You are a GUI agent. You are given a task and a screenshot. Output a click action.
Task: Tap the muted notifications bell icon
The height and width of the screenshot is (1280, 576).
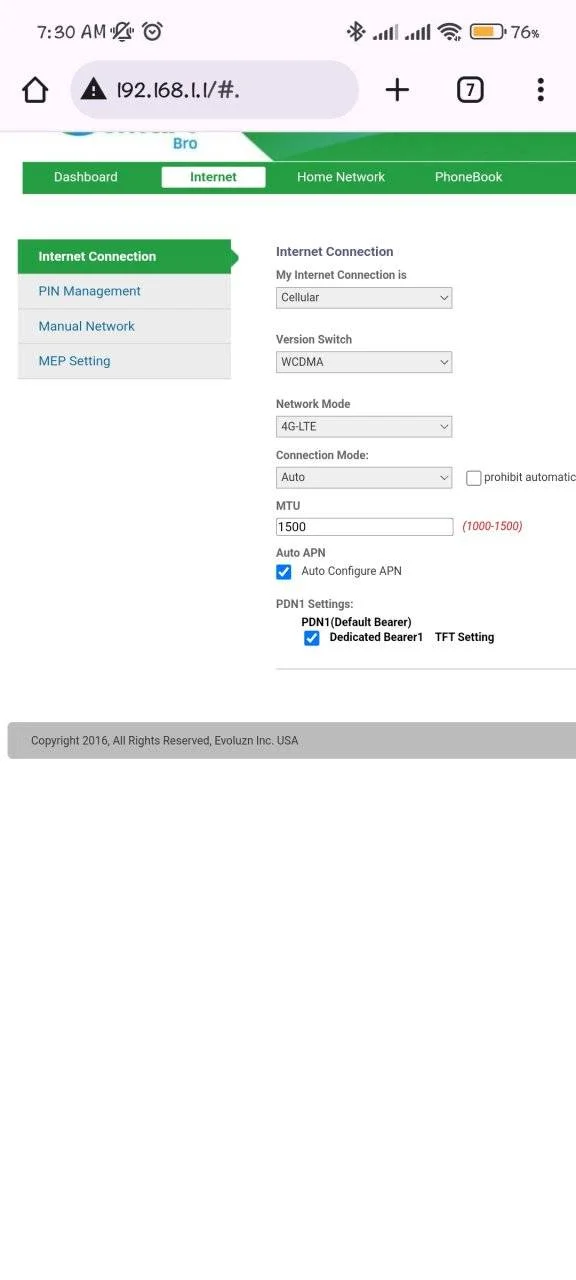pos(122,32)
